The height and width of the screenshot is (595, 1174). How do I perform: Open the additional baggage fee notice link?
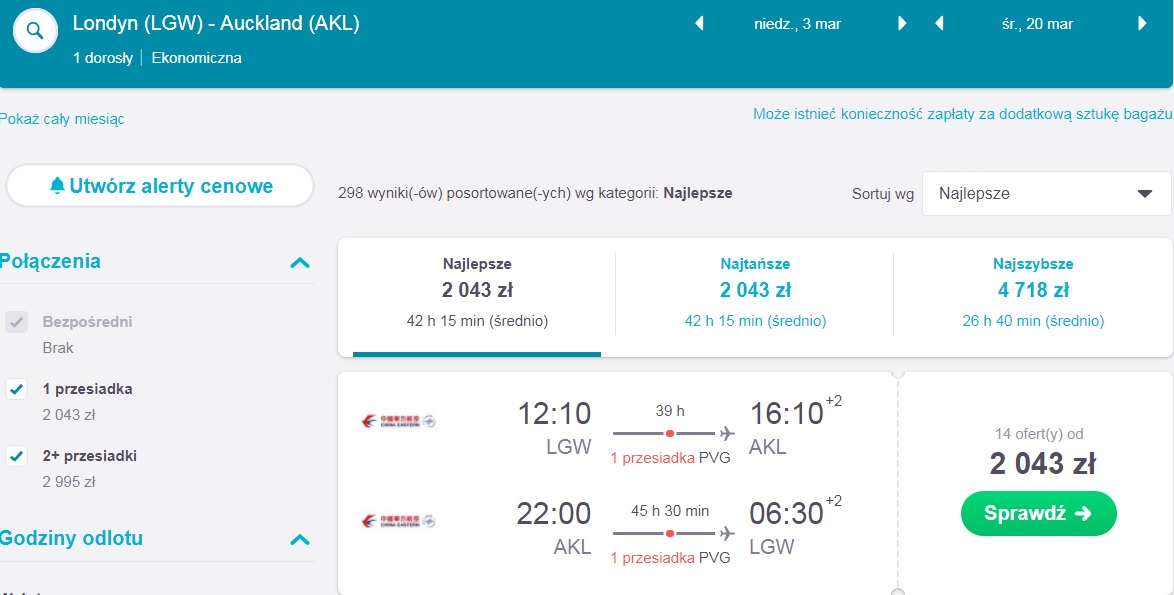point(961,115)
